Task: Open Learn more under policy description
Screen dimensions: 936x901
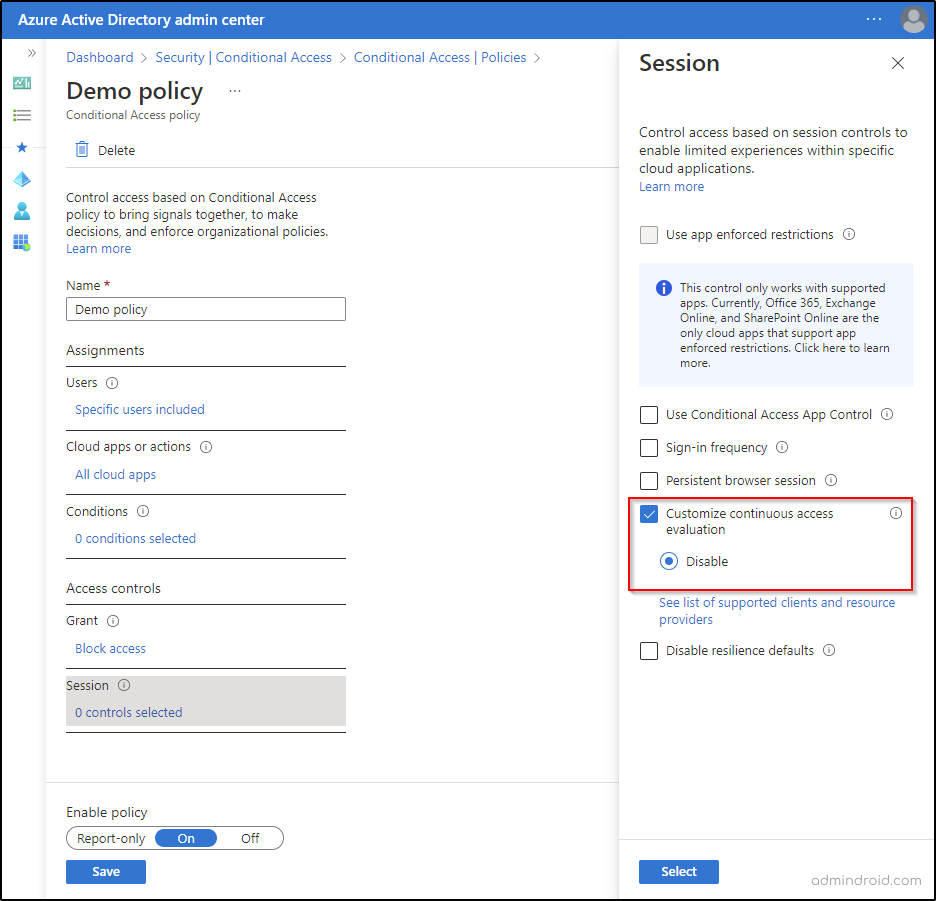Action: (x=98, y=248)
